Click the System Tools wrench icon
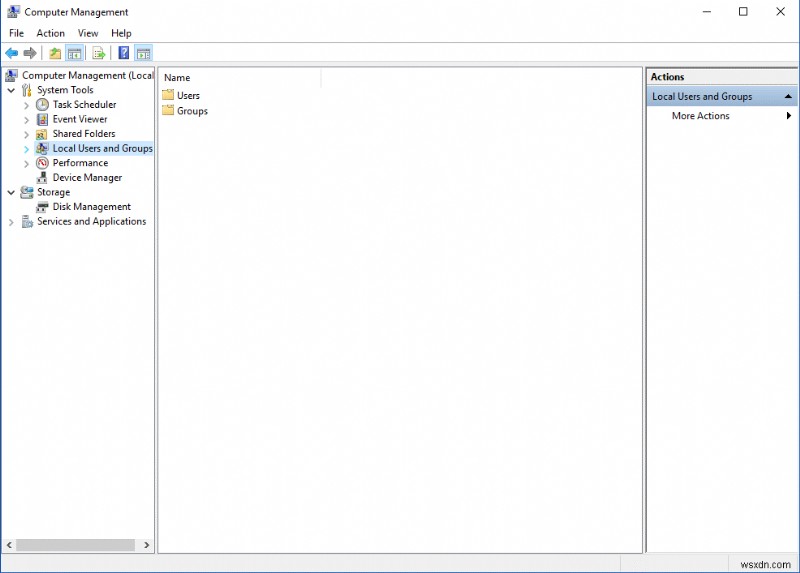This screenshot has width=800, height=573. pyautogui.click(x=27, y=90)
